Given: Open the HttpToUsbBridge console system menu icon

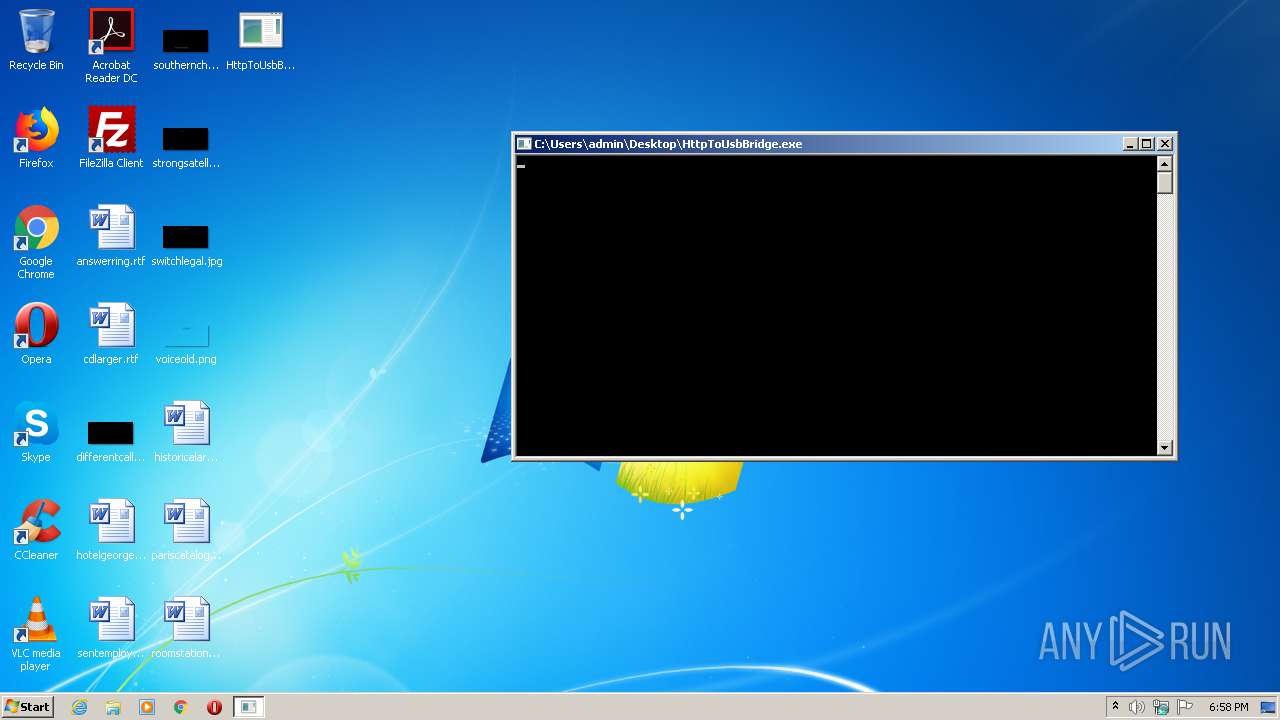Looking at the screenshot, I should coord(524,144).
